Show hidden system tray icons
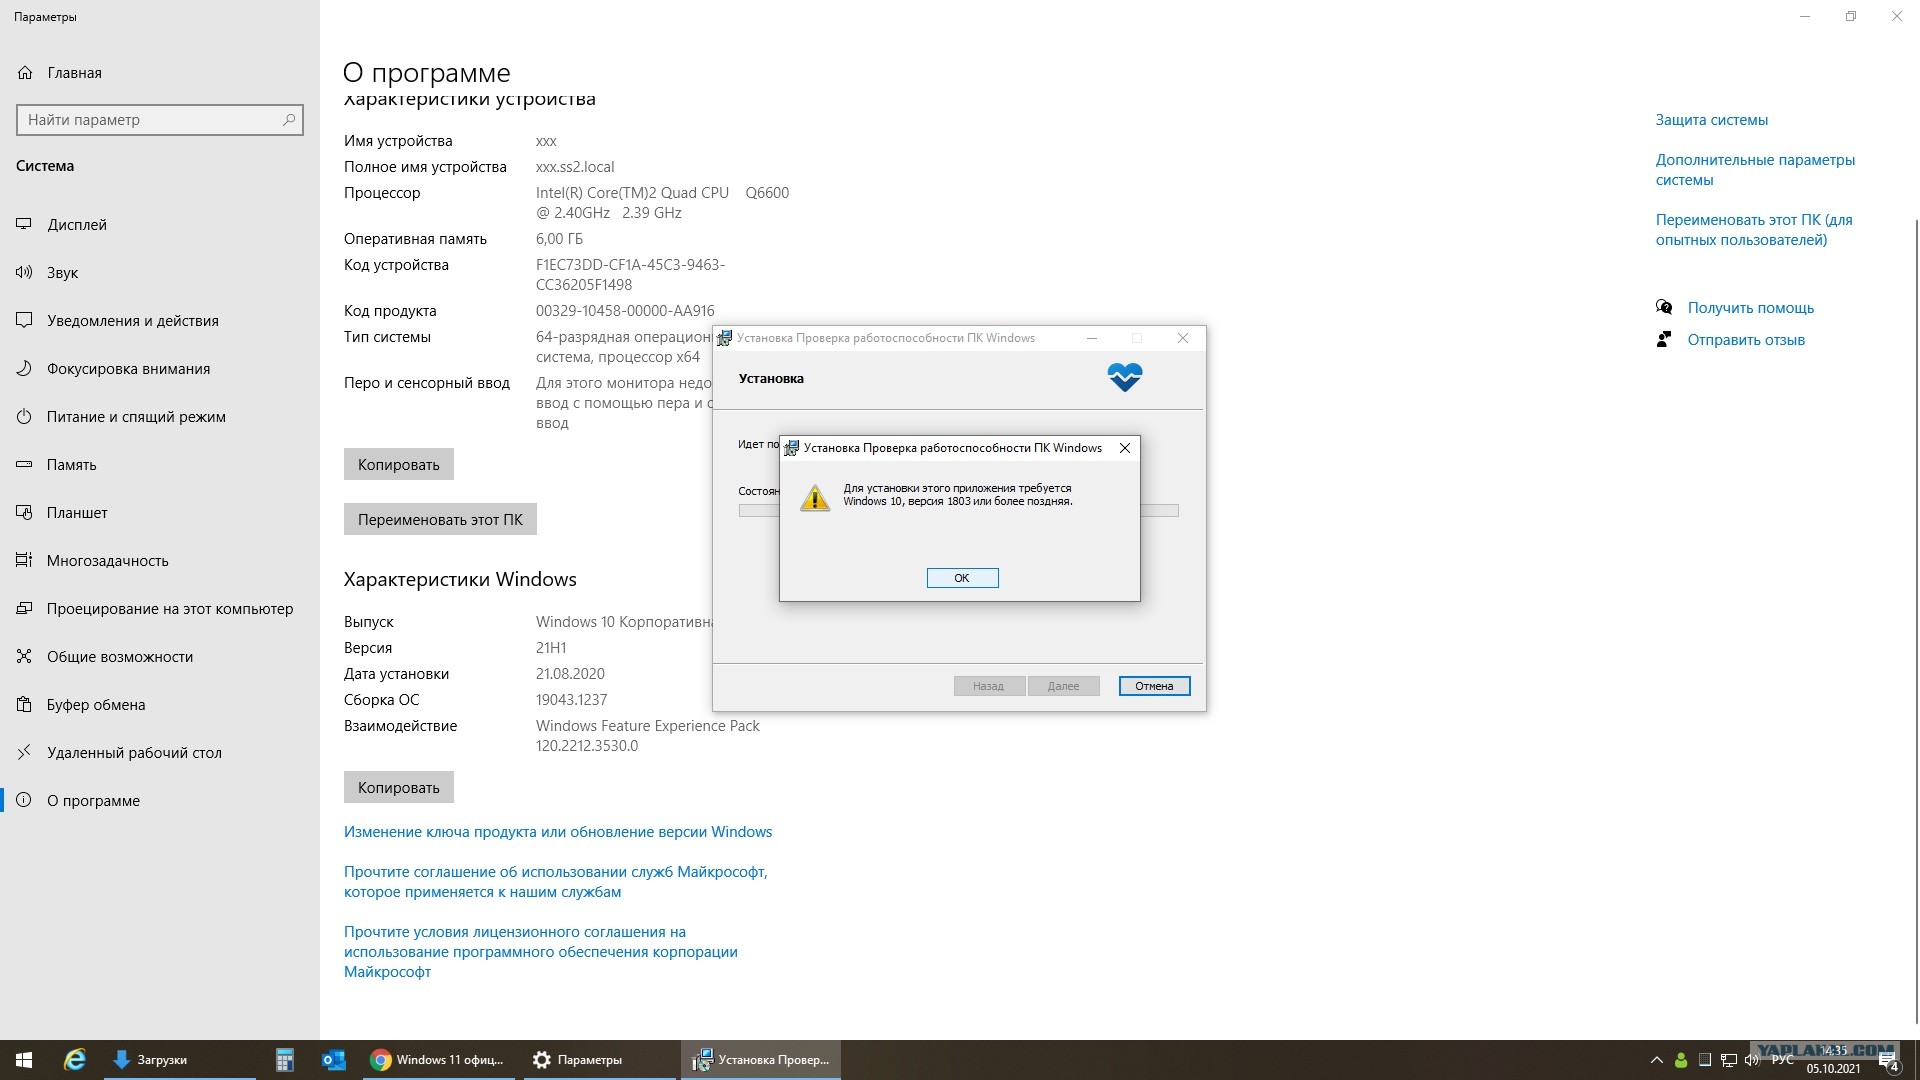1920x1080 pixels. 1657,1060
